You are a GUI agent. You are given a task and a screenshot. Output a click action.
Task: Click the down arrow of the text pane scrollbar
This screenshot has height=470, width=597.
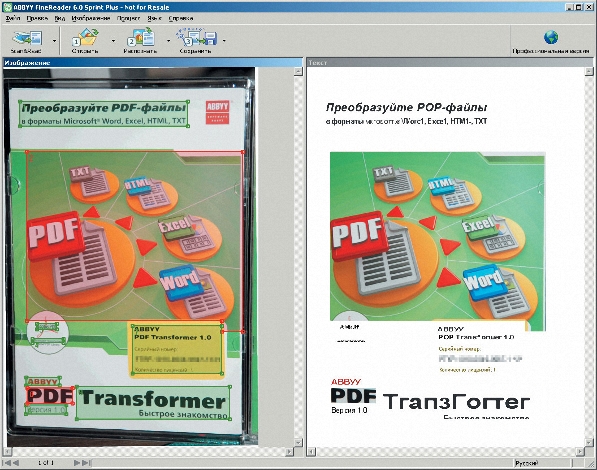589,443
